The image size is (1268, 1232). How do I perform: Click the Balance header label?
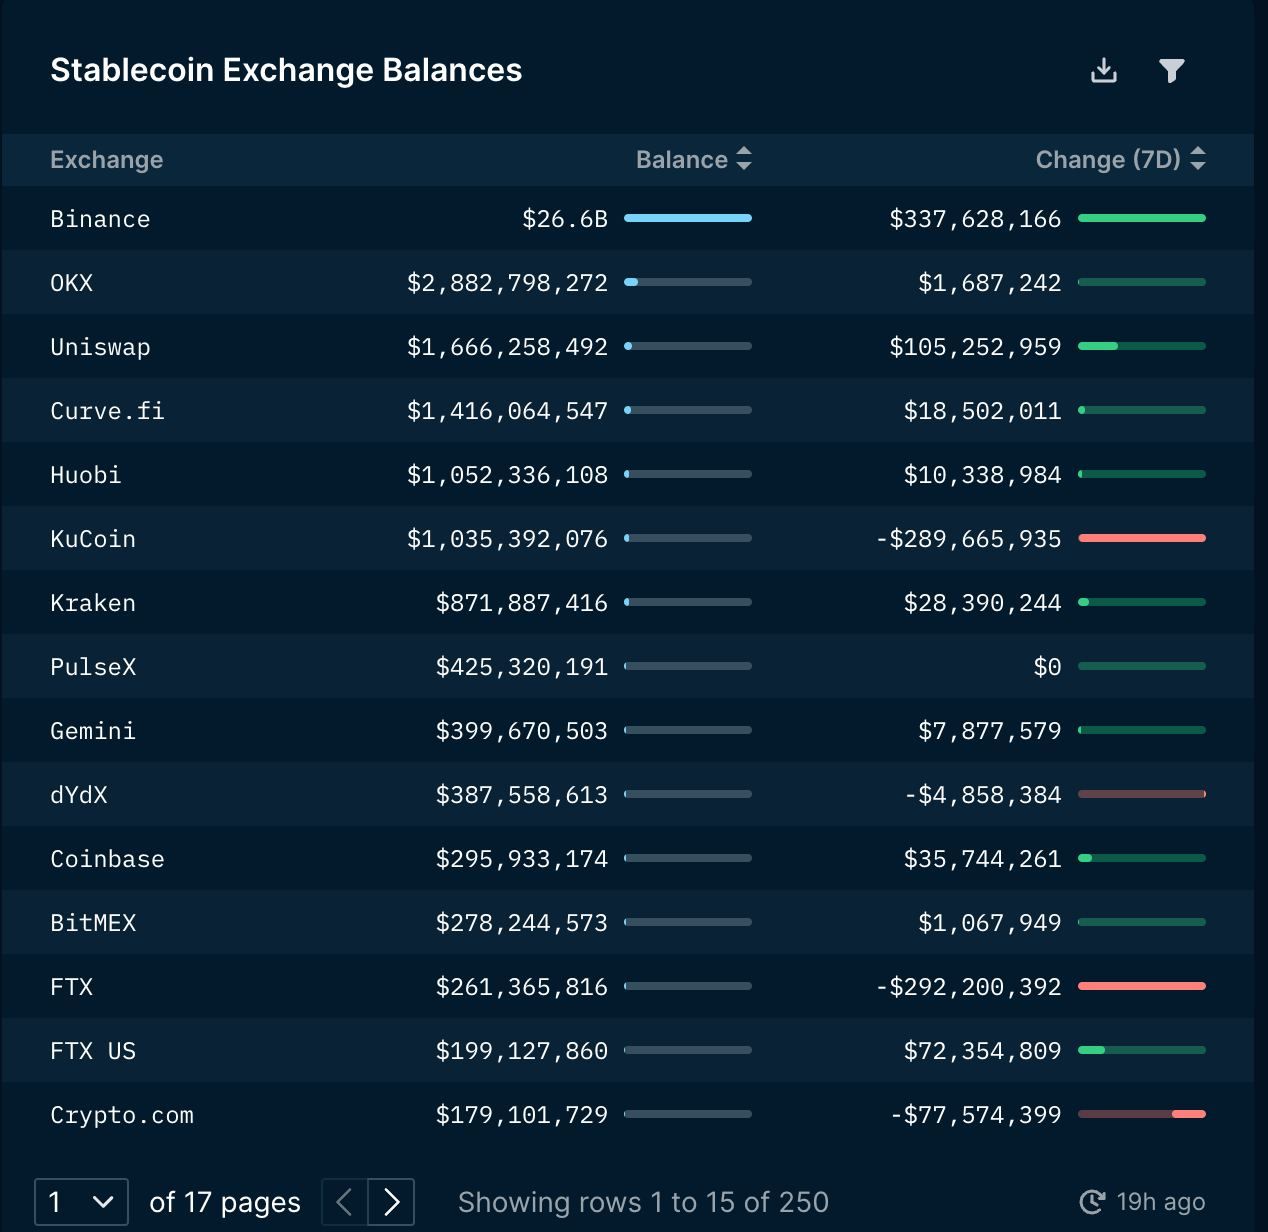coord(682,160)
